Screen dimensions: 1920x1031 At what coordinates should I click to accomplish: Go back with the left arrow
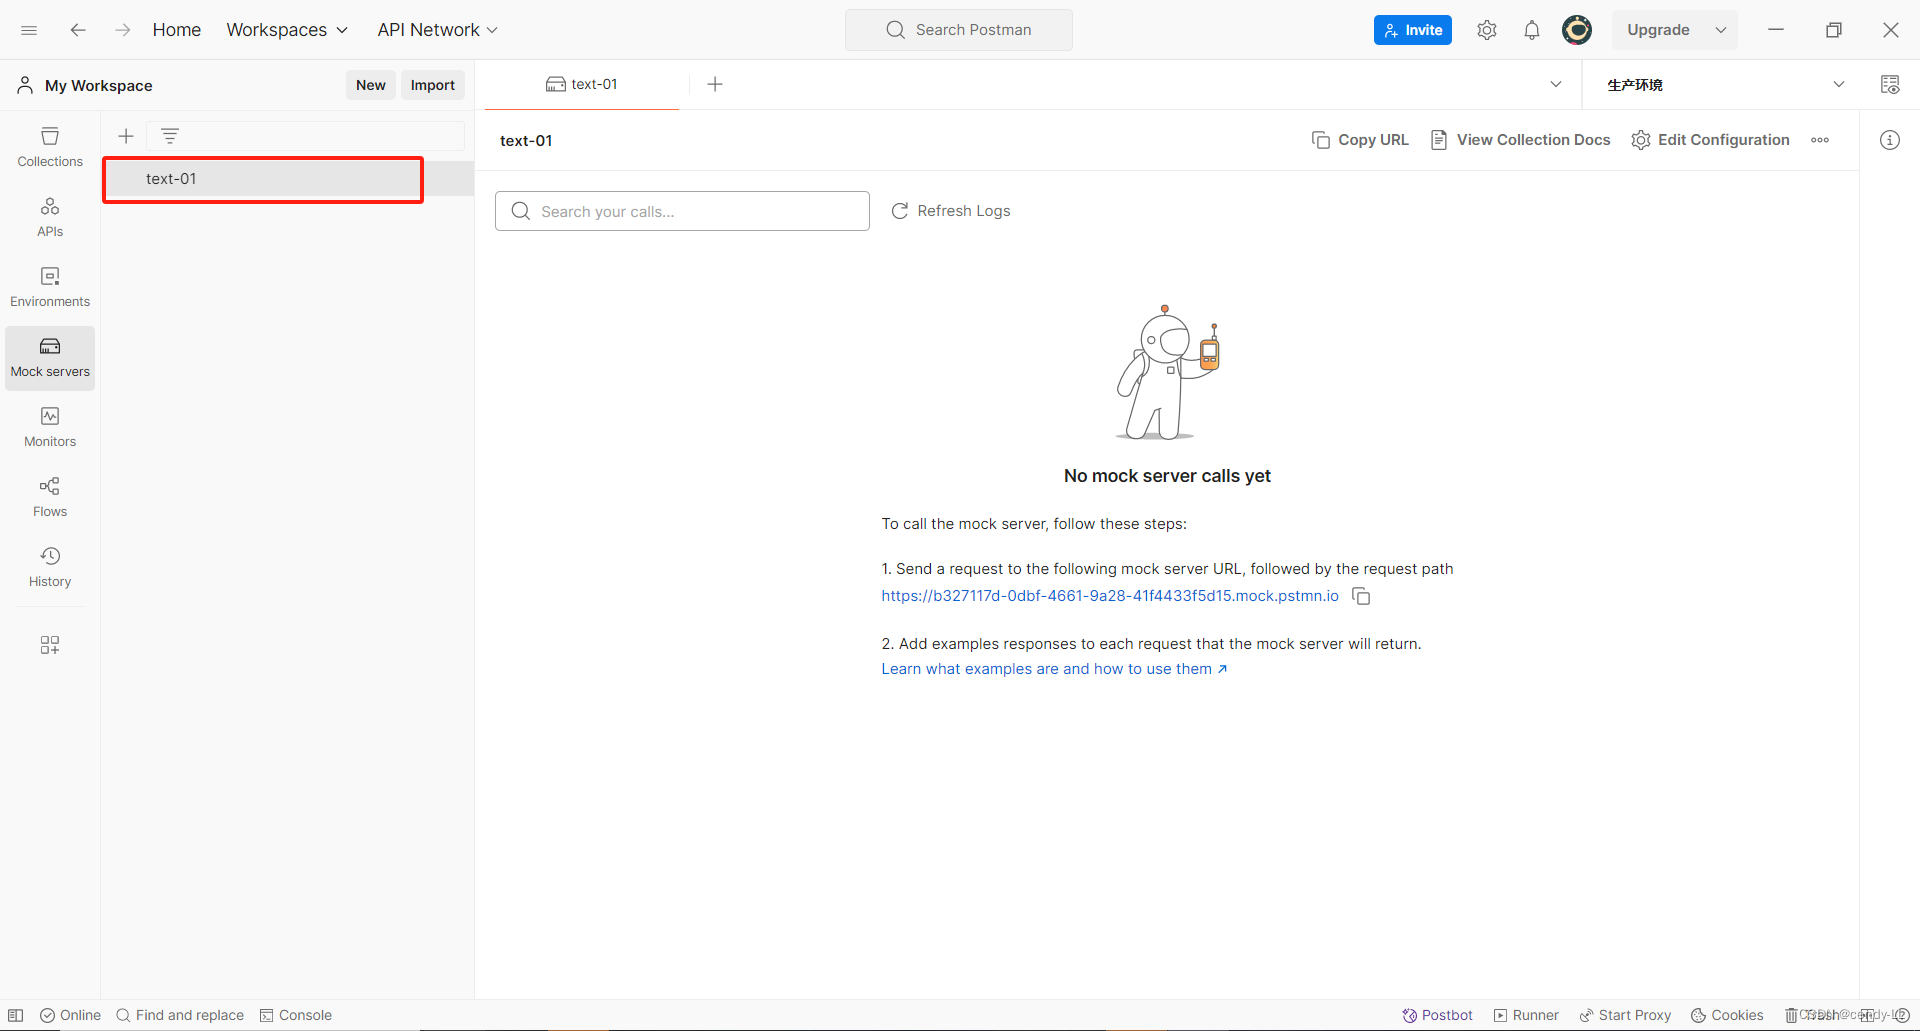tap(78, 30)
